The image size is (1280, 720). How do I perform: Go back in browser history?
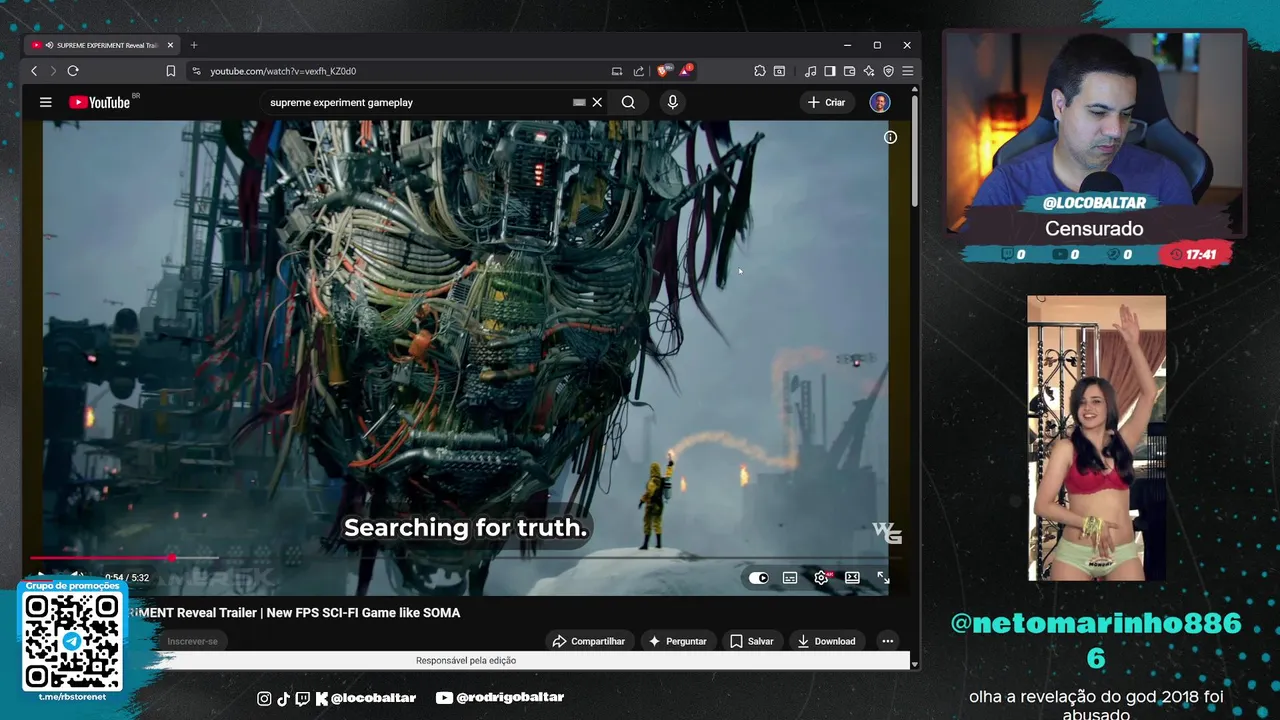click(x=34, y=71)
